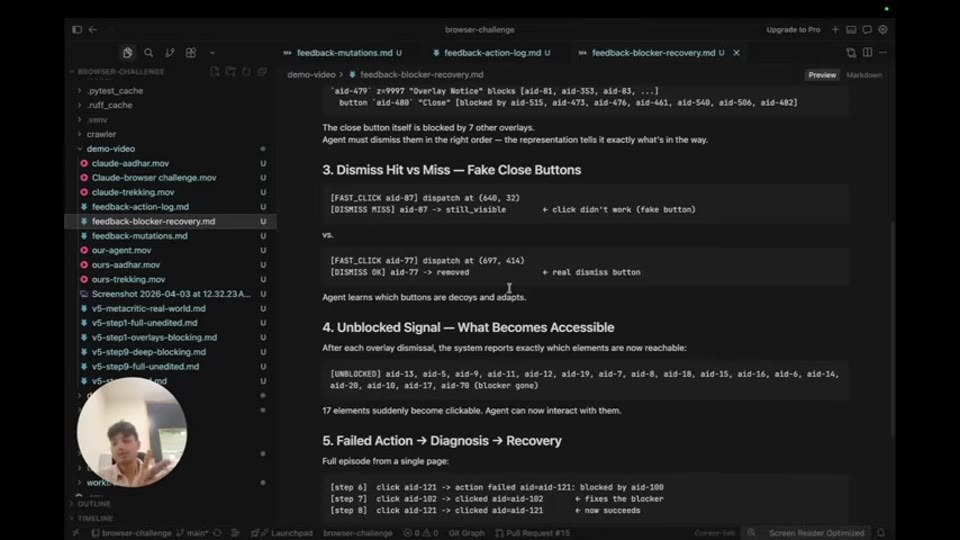Open Pull Request #15 status item
Image resolution: width=960 pixels, height=540 pixels.
[533, 533]
